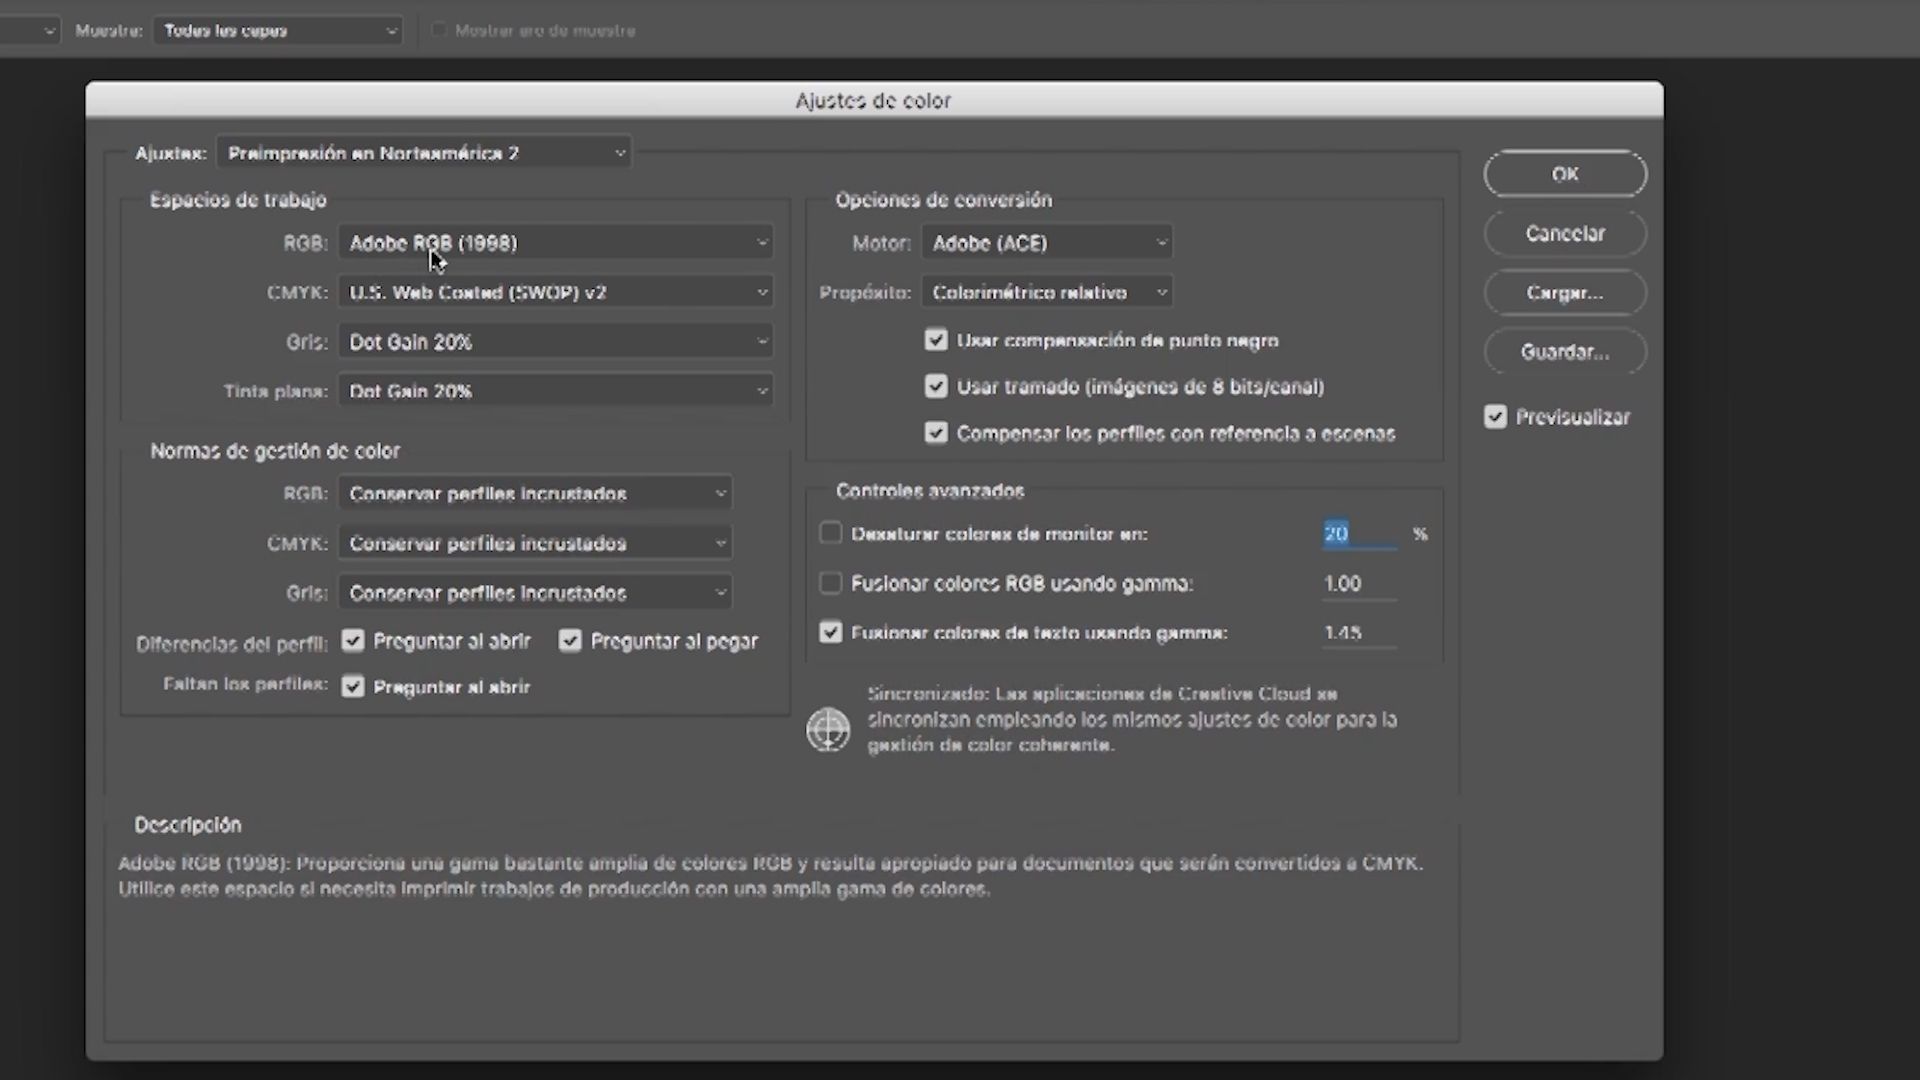Toggle Usar compensación de punto negro
This screenshot has width=1920, height=1080.
pos(936,340)
